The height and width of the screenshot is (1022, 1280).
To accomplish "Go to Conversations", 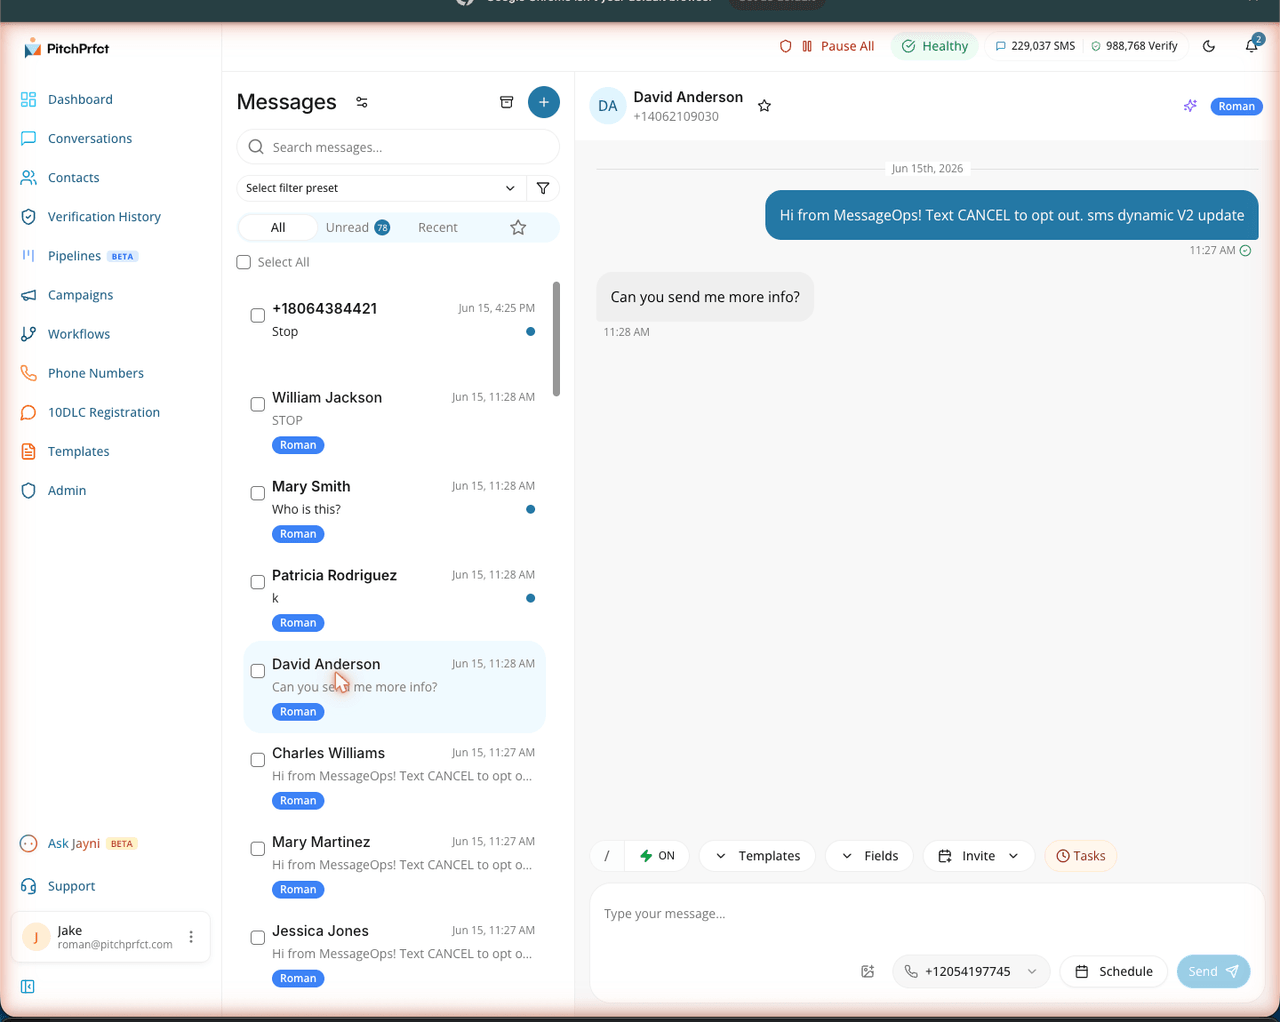I will tap(90, 138).
